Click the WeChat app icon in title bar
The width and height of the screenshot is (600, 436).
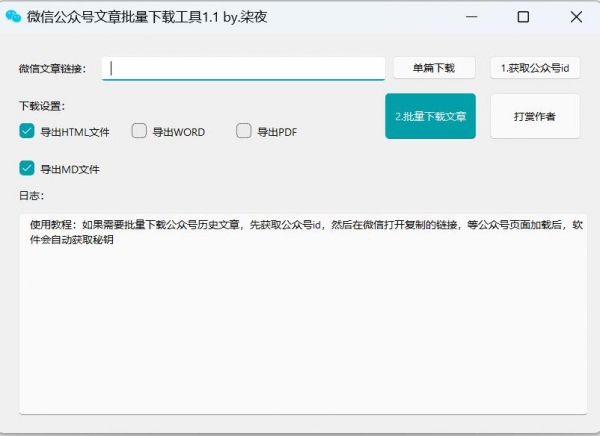click(x=13, y=16)
